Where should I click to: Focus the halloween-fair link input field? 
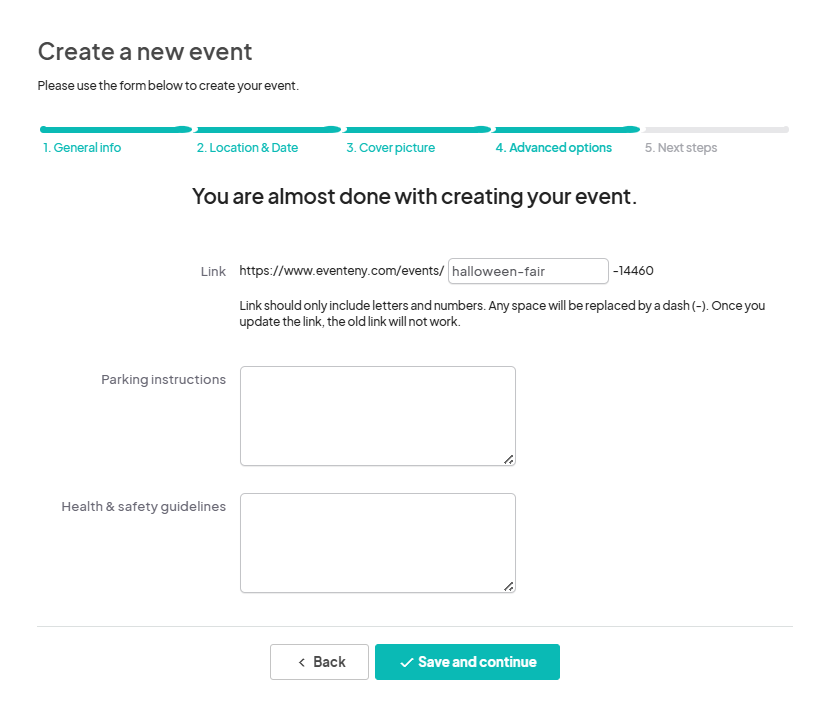tap(528, 271)
